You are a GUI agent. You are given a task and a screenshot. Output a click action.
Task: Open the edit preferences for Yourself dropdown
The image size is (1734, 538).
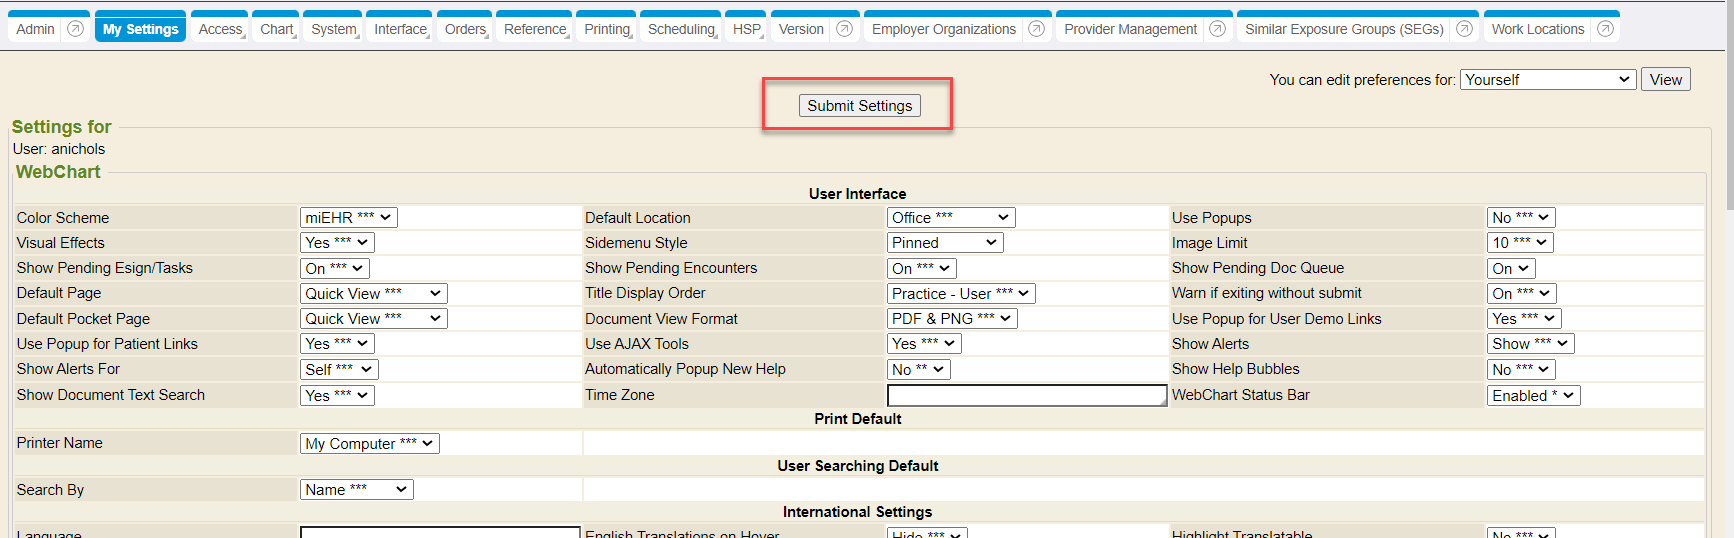[1547, 80]
